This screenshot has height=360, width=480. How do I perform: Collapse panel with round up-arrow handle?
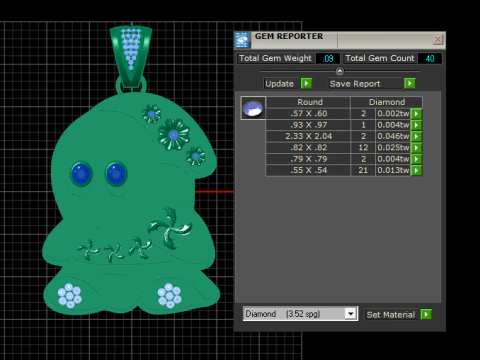[x=340, y=71]
